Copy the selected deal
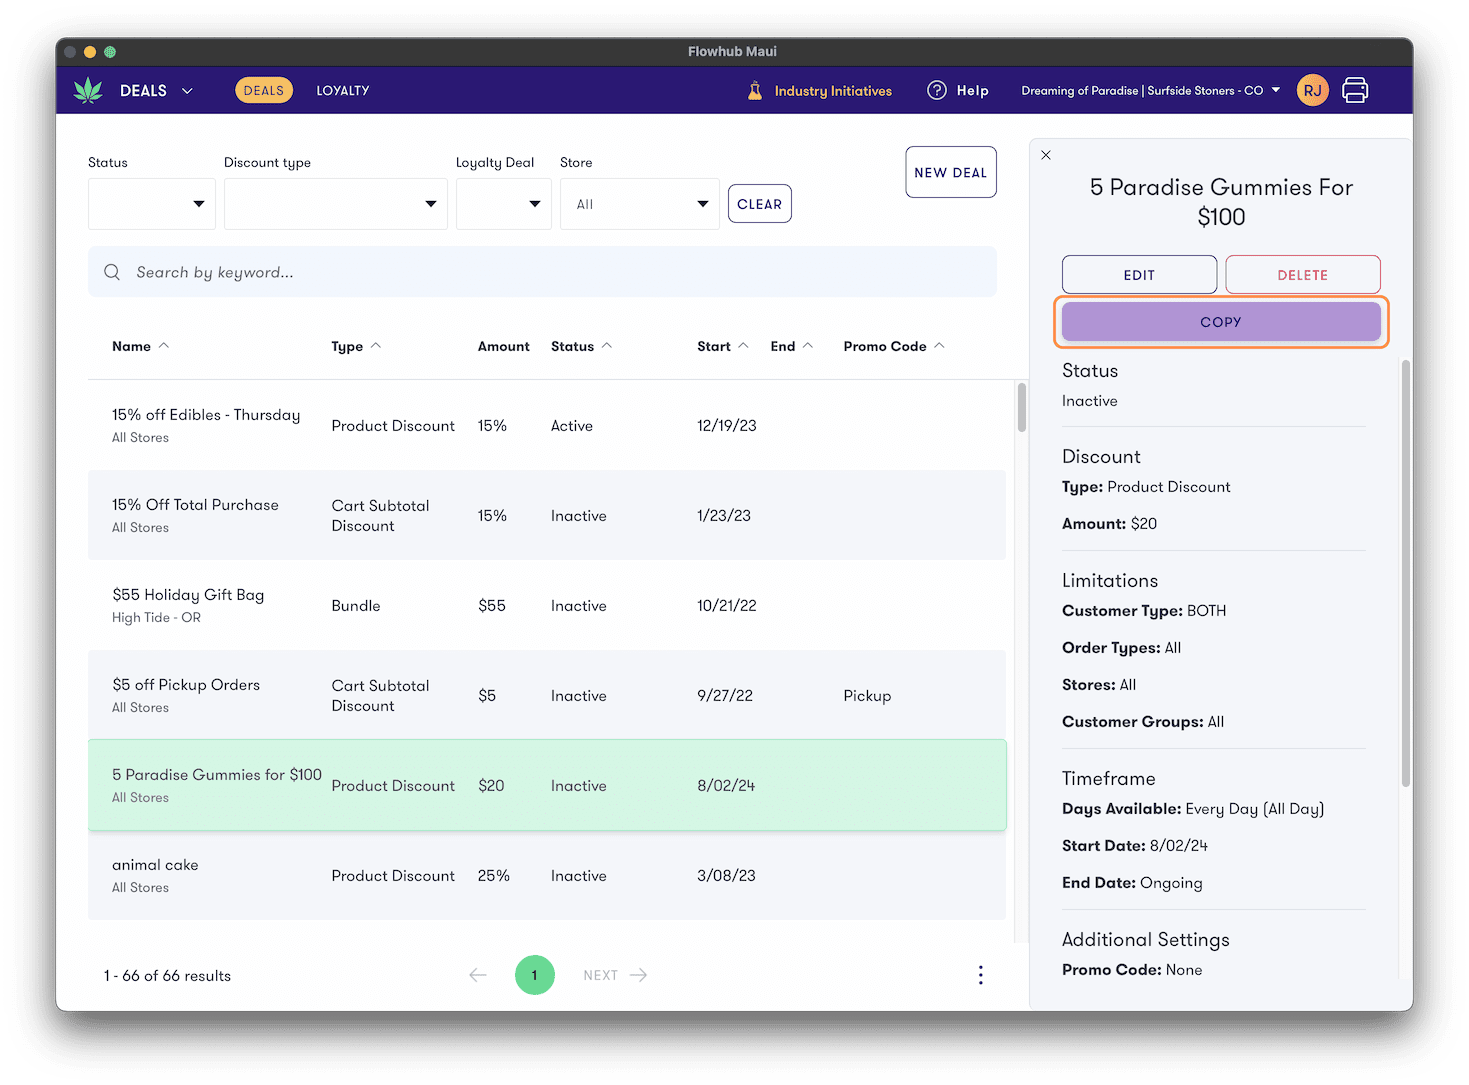 pyautogui.click(x=1221, y=322)
